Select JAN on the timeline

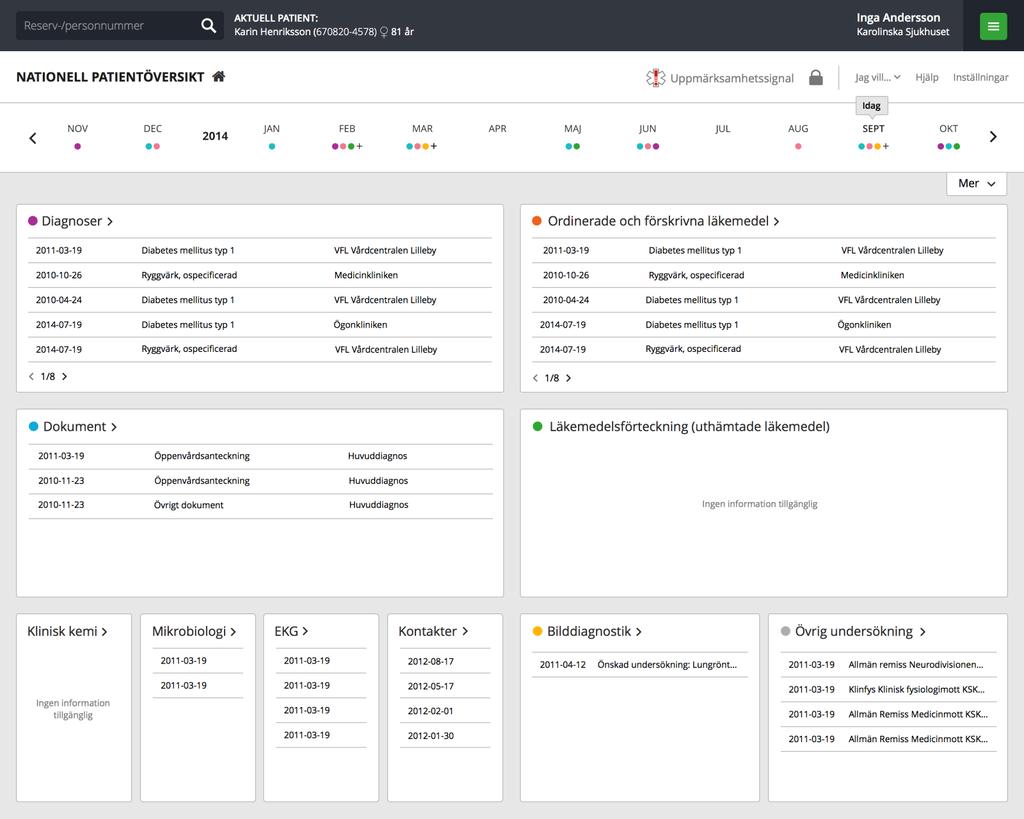pos(272,129)
